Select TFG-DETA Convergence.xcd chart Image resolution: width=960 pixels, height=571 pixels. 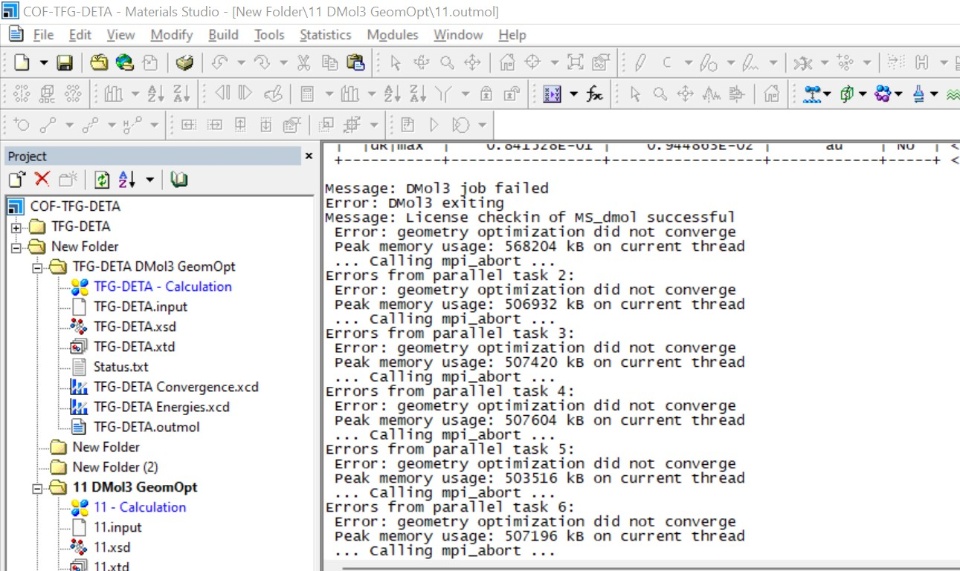176,387
